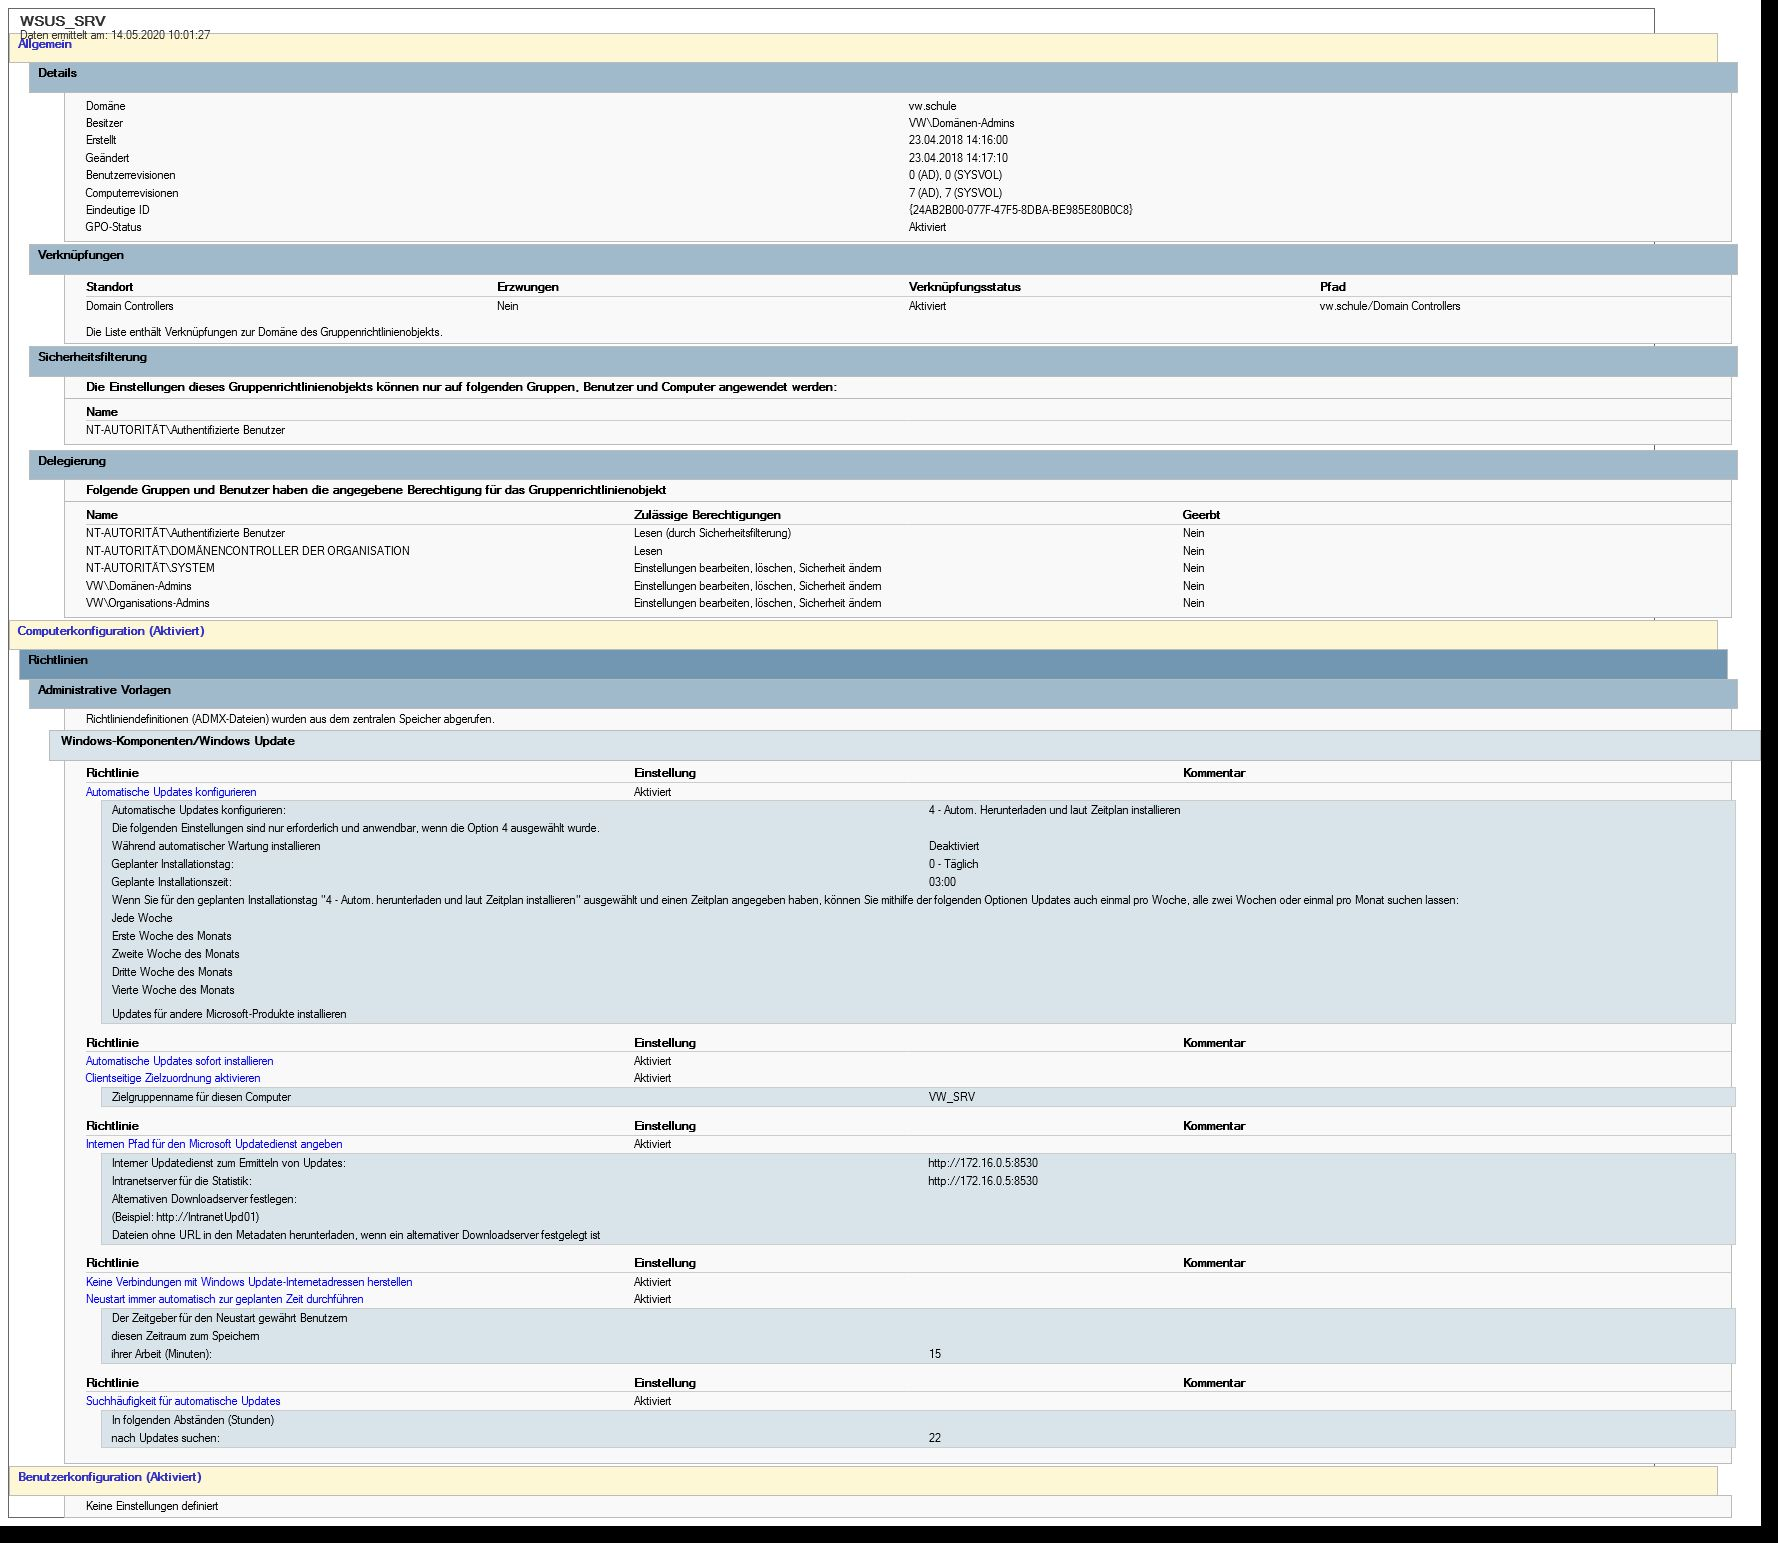The height and width of the screenshot is (1543, 1778).
Task: Click the Eindeutige ID GUID value
Action: pos(1020,210)
